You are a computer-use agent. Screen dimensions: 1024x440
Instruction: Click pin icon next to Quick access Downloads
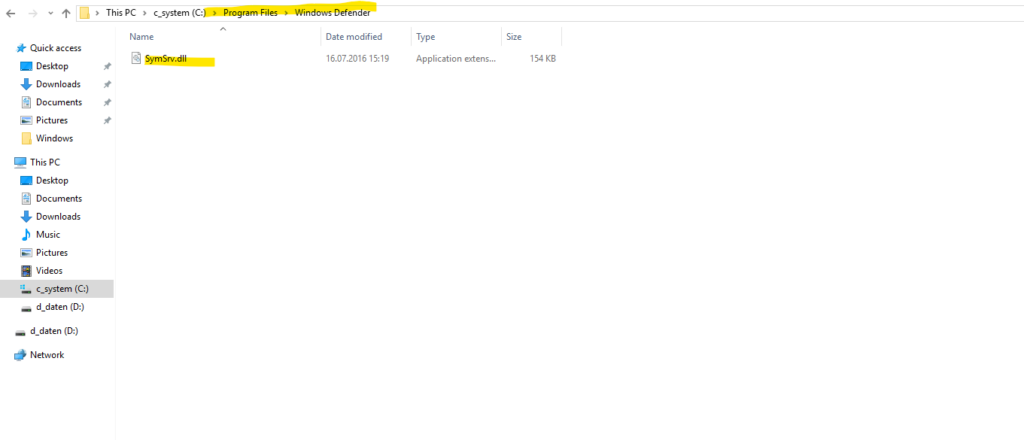108,84
